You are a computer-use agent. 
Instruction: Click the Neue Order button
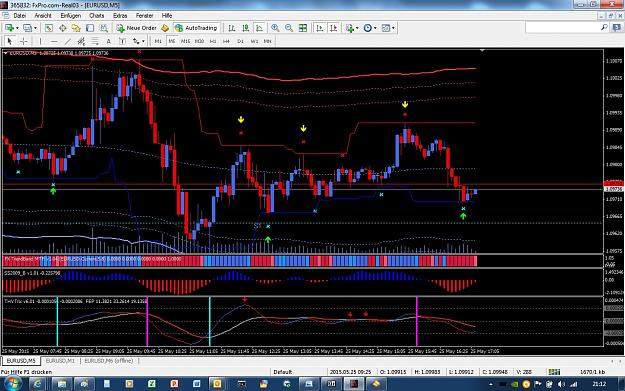coord(137,28)
